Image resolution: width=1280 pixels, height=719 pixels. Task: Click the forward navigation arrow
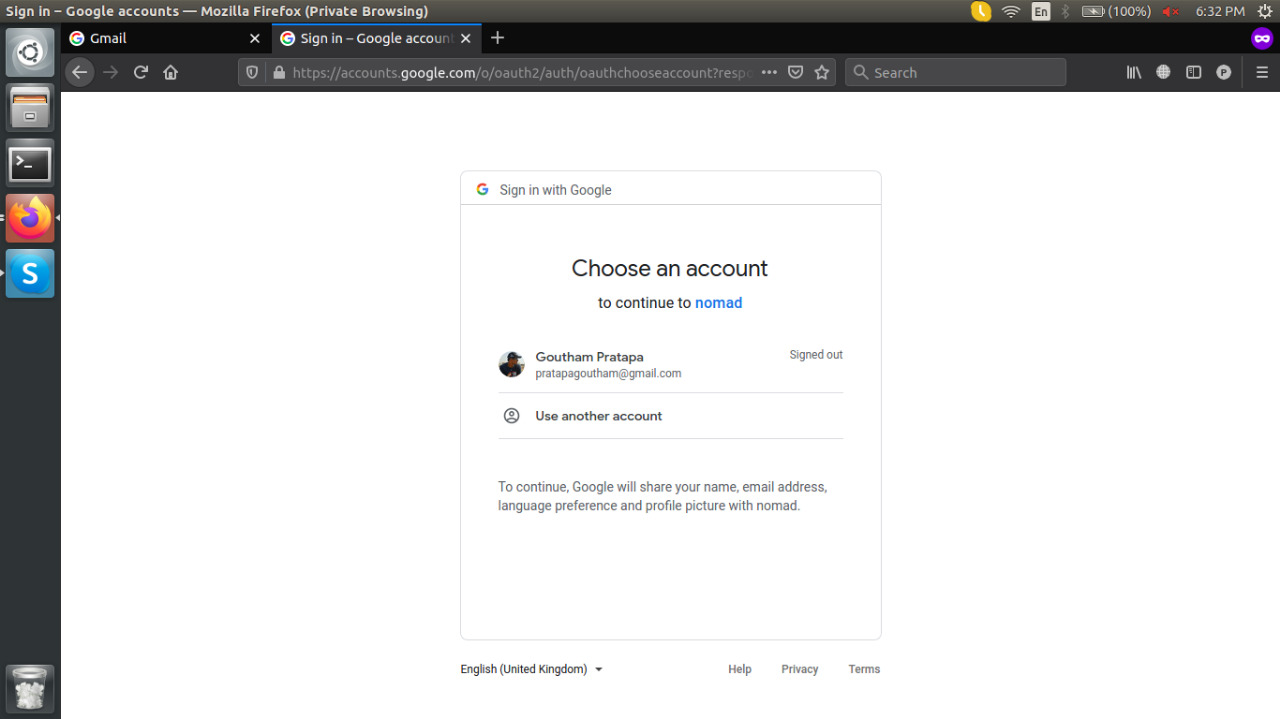tap(111, 72)
